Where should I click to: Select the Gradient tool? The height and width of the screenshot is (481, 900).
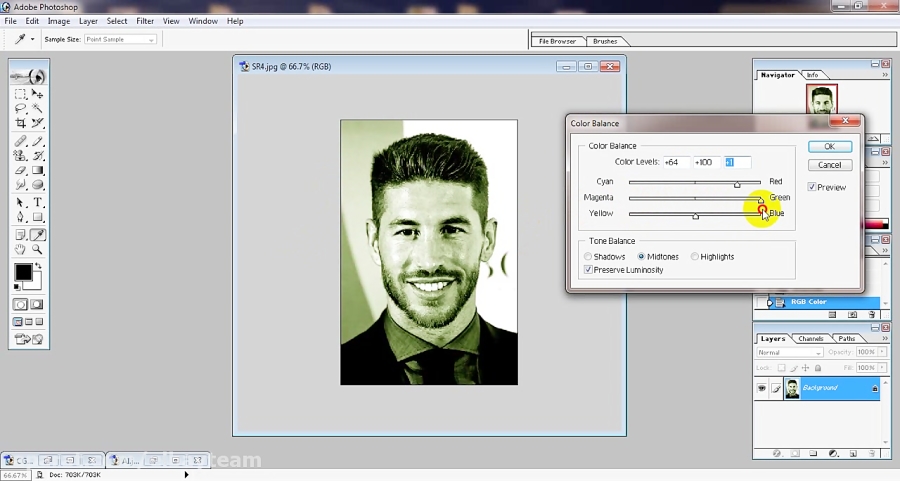tap(37, 170)
